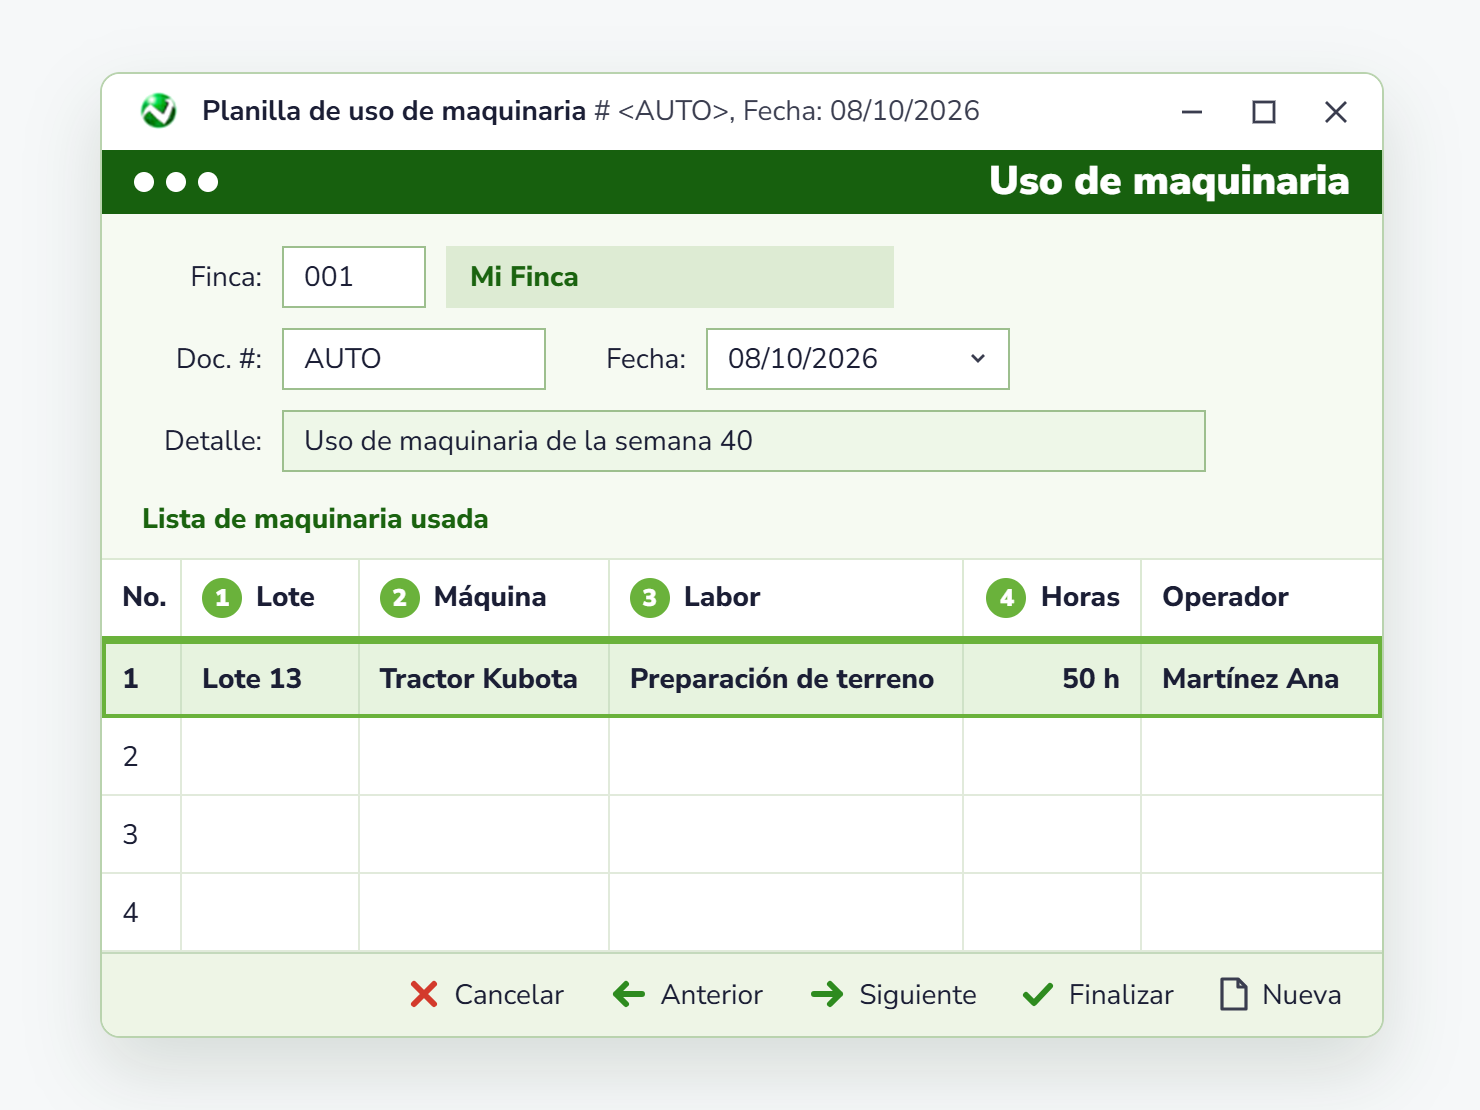The image size is (1480, 1110).
Task: Click the blank page Nueva icon
Action: (1234, 994)
